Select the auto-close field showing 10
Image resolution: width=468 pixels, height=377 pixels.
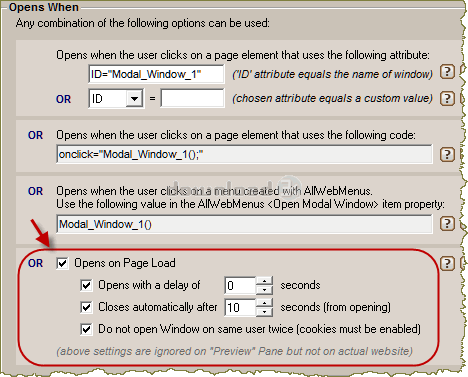240,307
